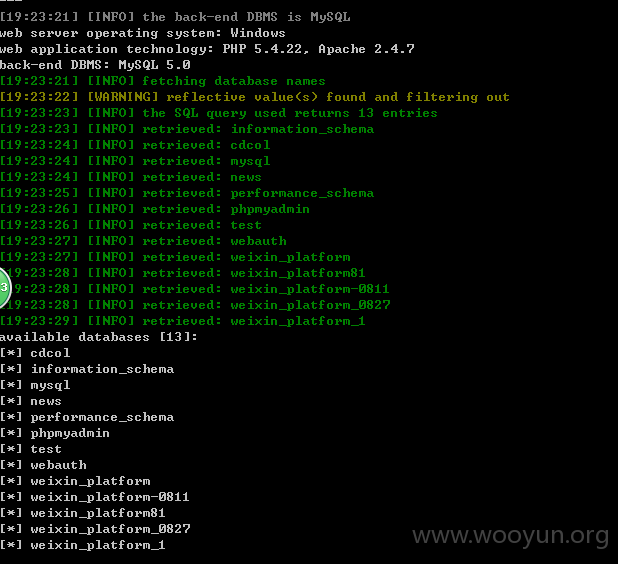Screen dimensions: 618x564
Task: Select the log line 'retrieved: webauth'
Action: [143, 241]
